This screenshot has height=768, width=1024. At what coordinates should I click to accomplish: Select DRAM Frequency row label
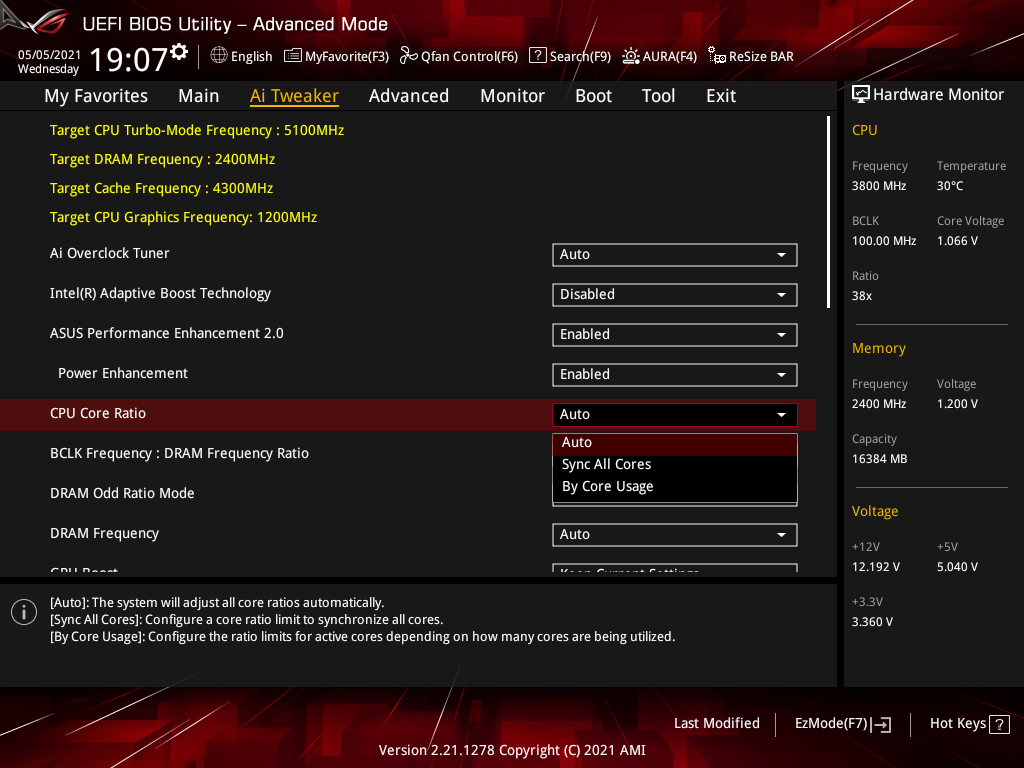[x=104, y=534]
